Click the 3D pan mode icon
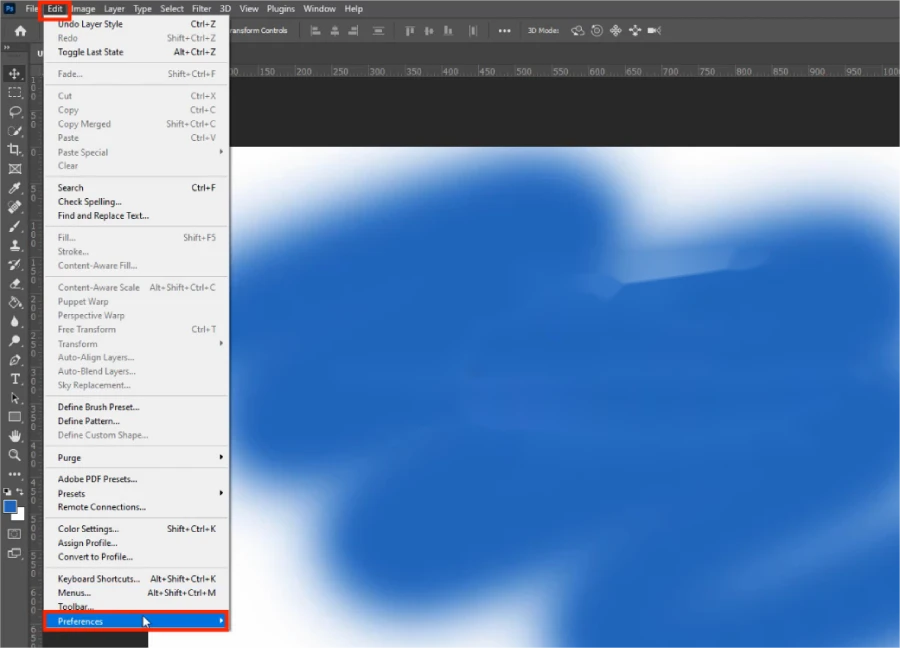Viewport: 900px width, 648px height. point(616,31)
